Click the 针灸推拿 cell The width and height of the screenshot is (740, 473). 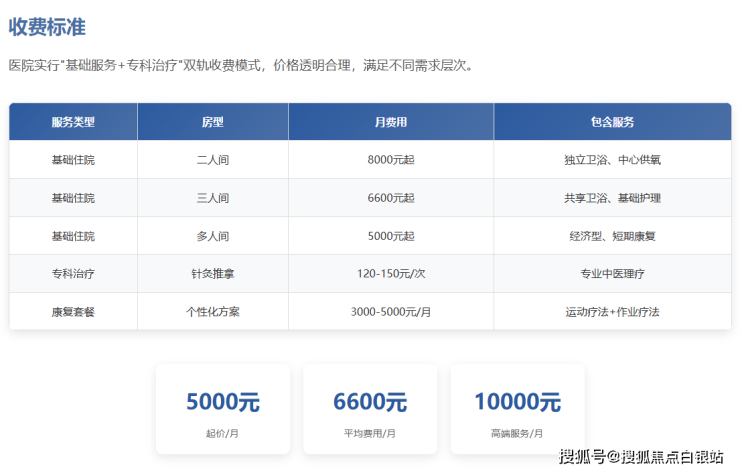click(x=212, y=274)
